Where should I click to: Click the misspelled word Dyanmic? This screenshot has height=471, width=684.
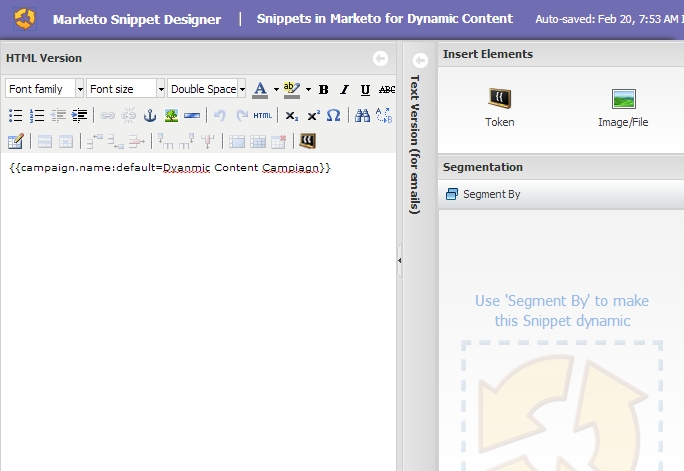(186, 168)
